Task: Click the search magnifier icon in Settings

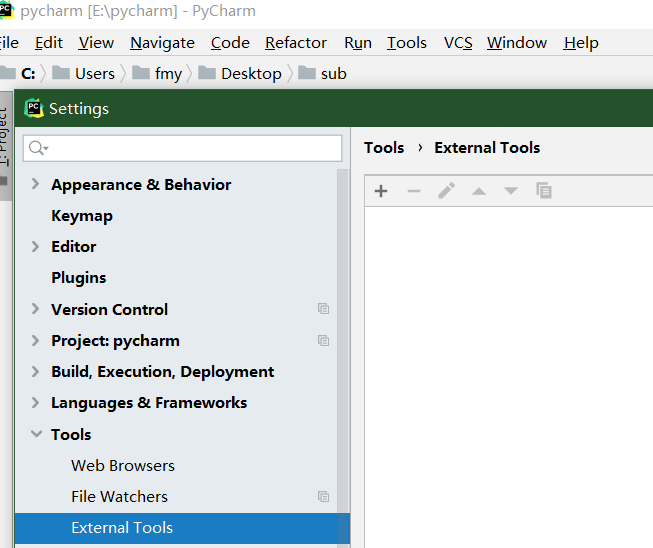Action: (38, 148)
